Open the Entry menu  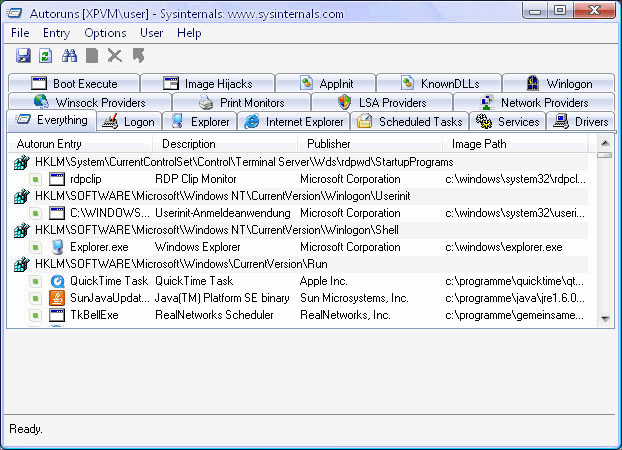point(56,33)
